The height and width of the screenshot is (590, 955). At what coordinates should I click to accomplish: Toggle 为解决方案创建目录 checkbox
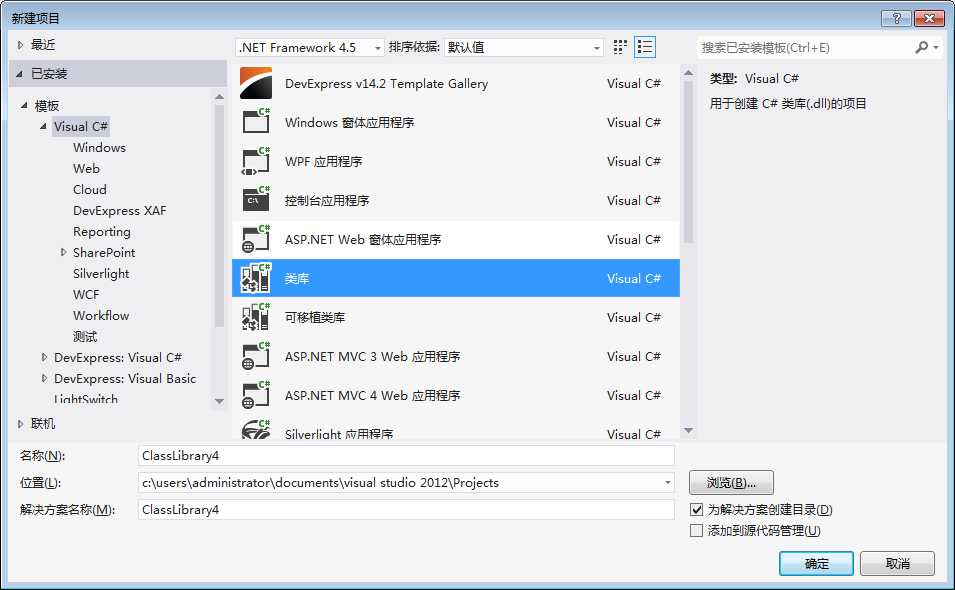697,510
